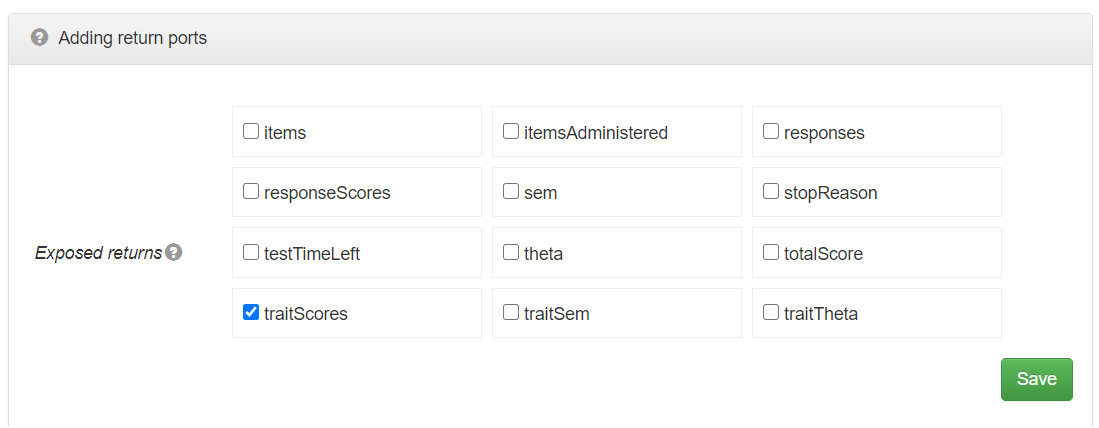Check the sem checkbox
Screen dimensions: 1099x428
[511, 191]
